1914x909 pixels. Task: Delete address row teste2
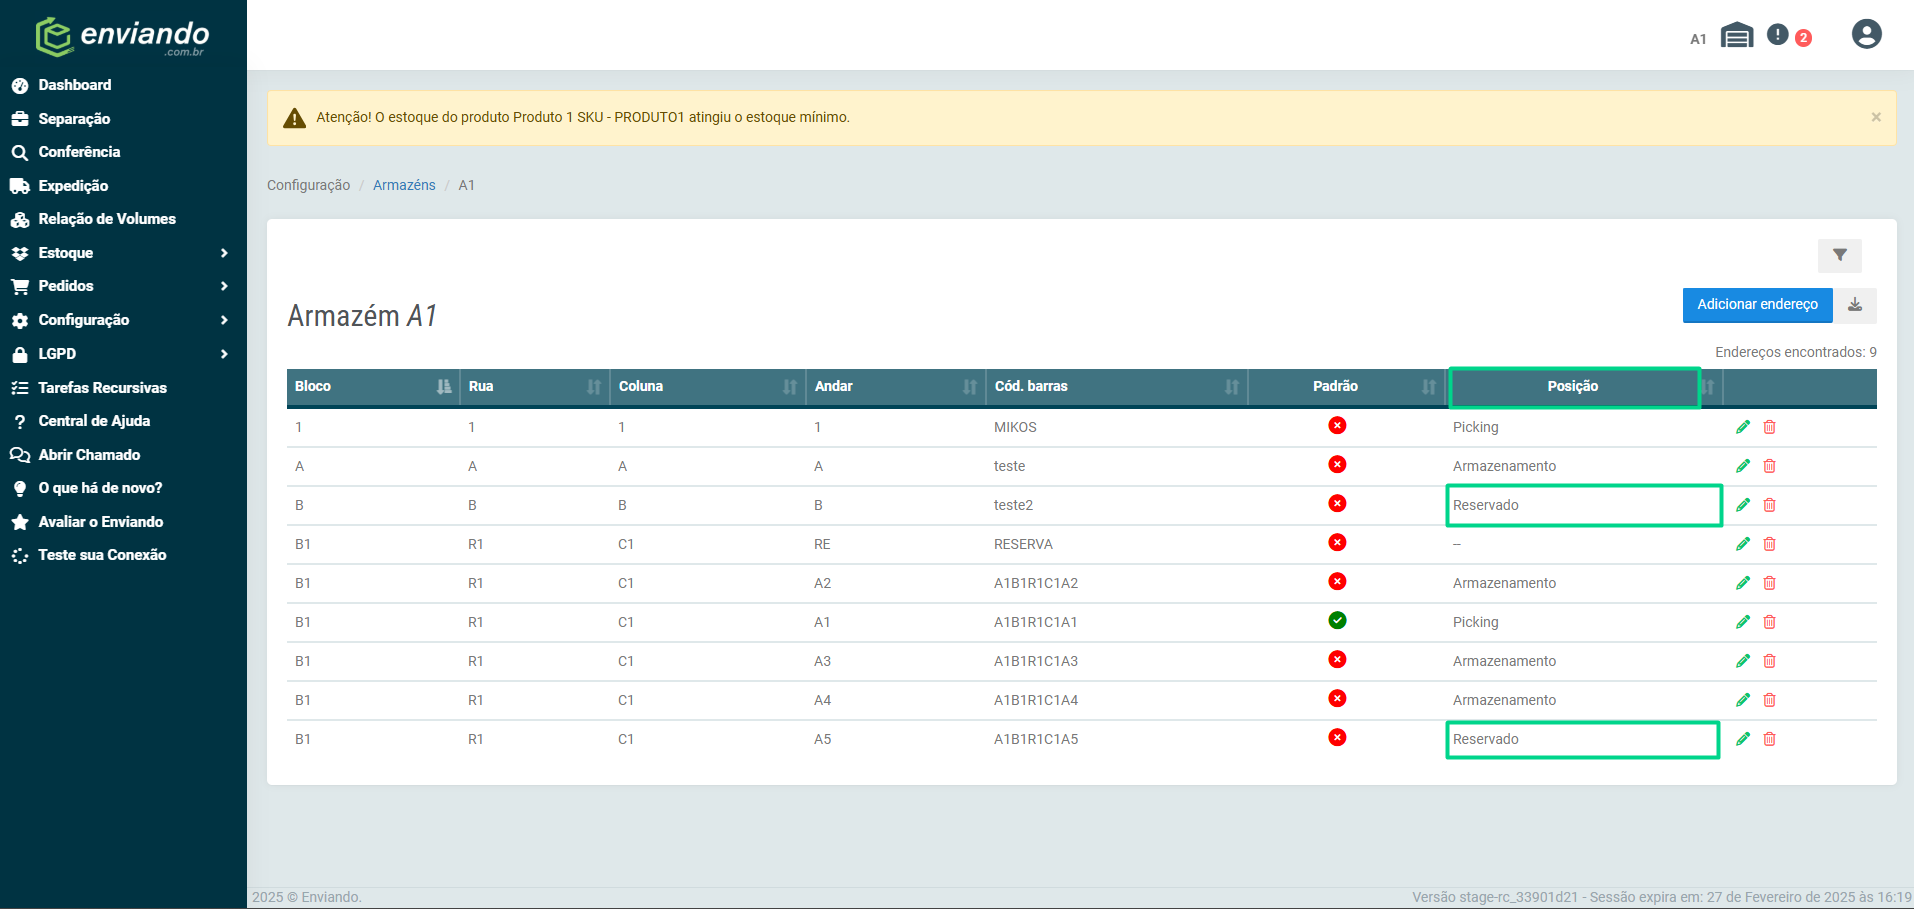click(1769, 505)
